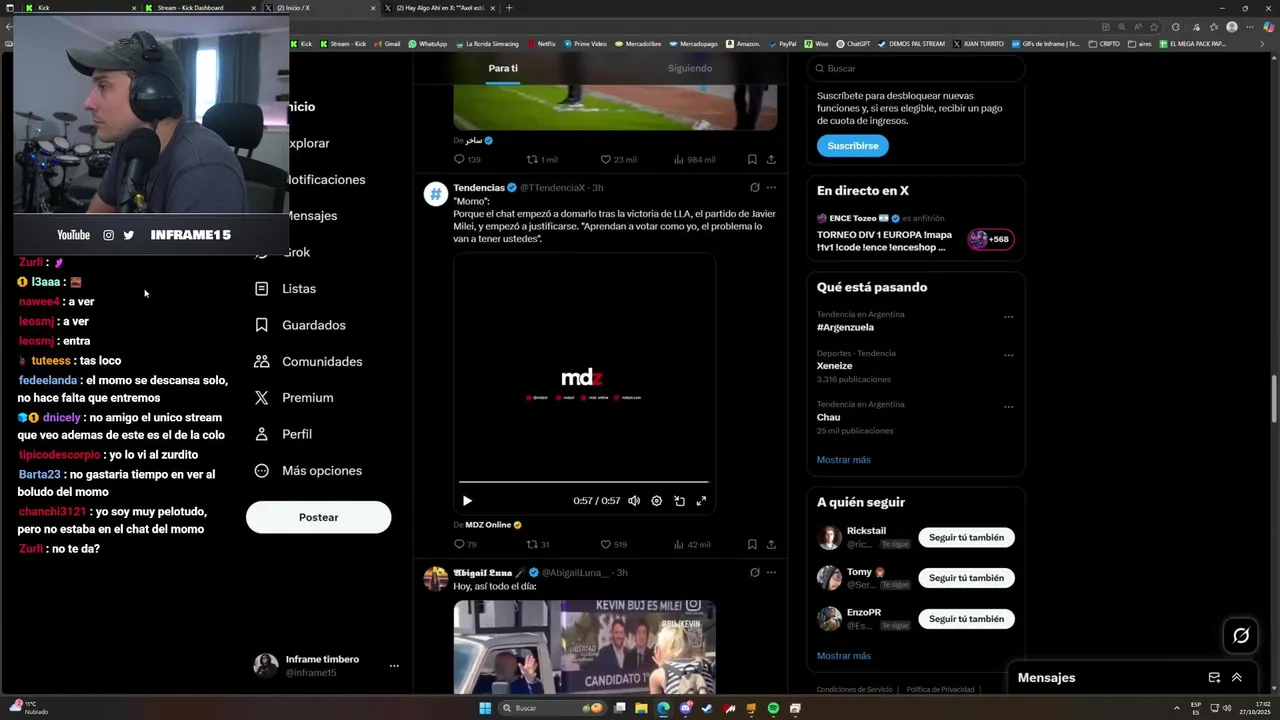Screen dimensions: 1280x720
Task: Open video settings gear on MDZ video
Action: 656,501
